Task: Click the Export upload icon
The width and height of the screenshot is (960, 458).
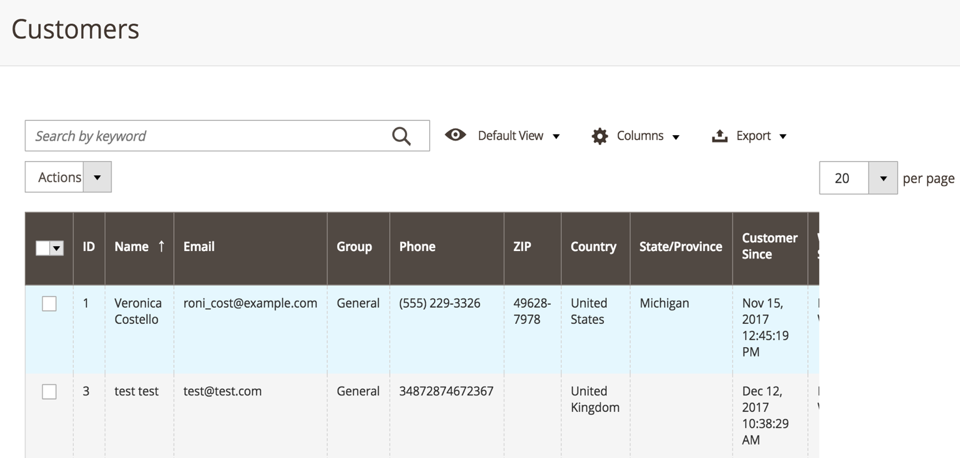Action: tap(719, 136)
